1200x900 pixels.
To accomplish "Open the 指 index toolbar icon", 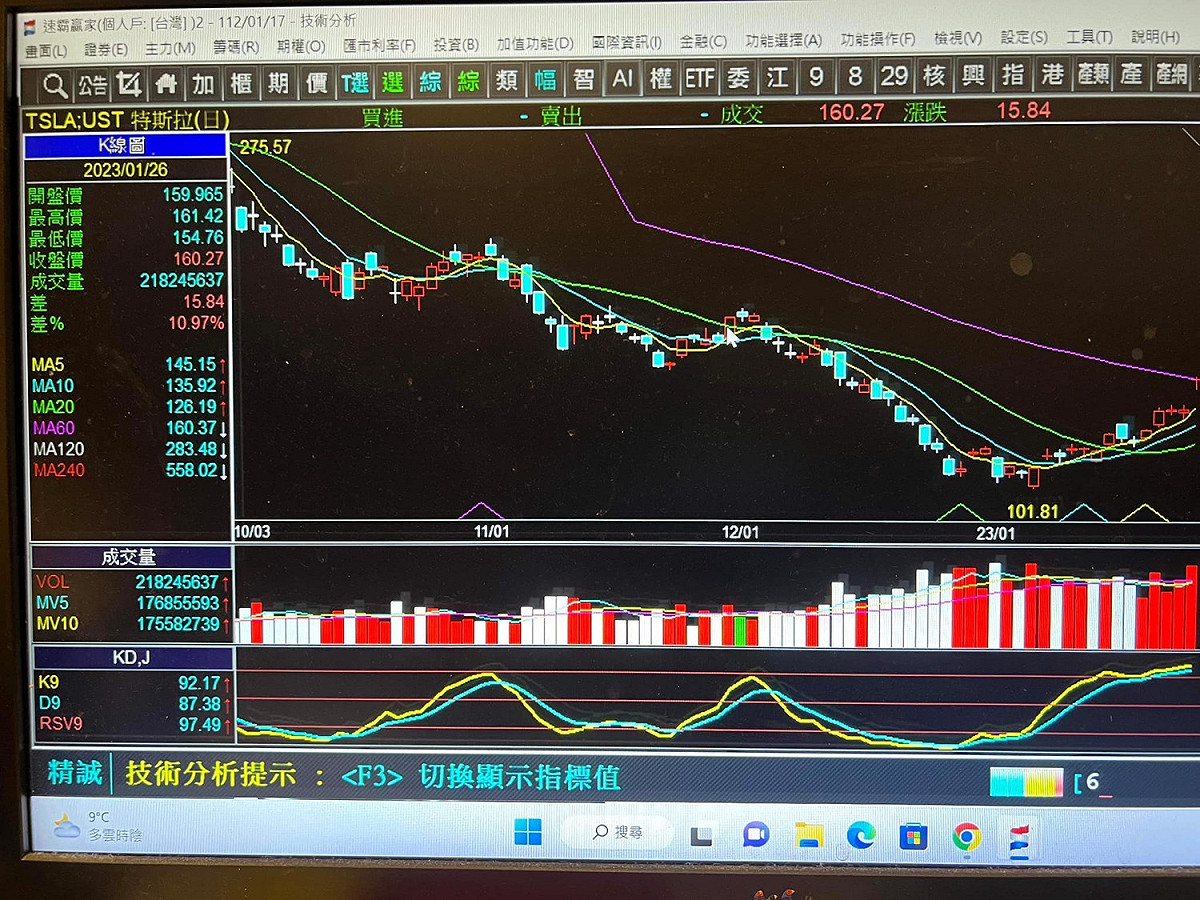I will (x=1013, y=73).
